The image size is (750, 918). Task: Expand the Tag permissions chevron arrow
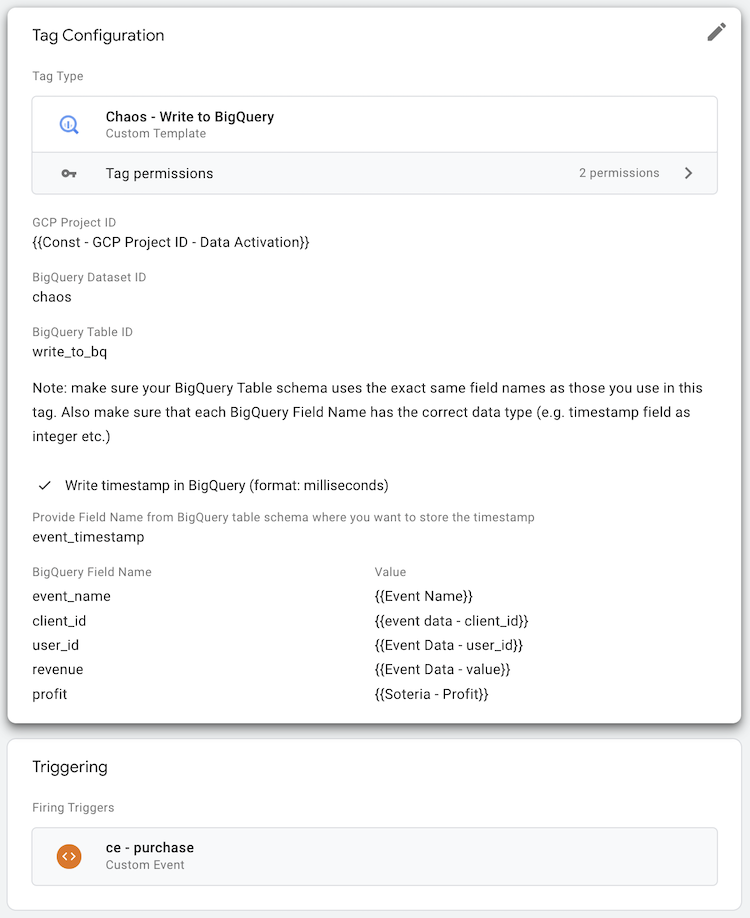pyautogui.click(x=688, y=173)
